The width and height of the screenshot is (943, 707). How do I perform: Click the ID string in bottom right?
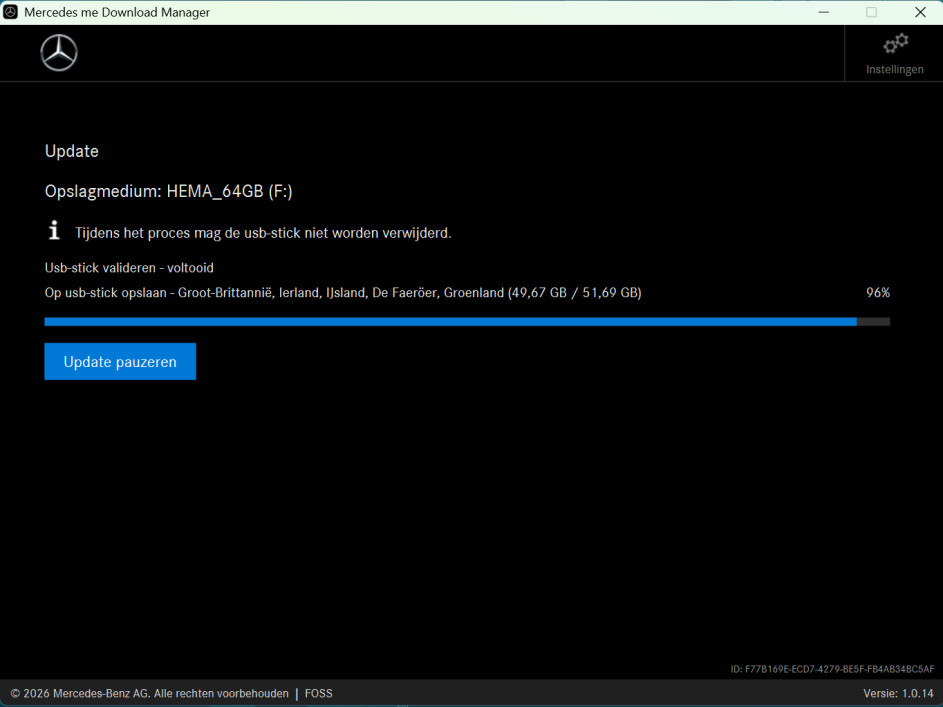(832, 669)
